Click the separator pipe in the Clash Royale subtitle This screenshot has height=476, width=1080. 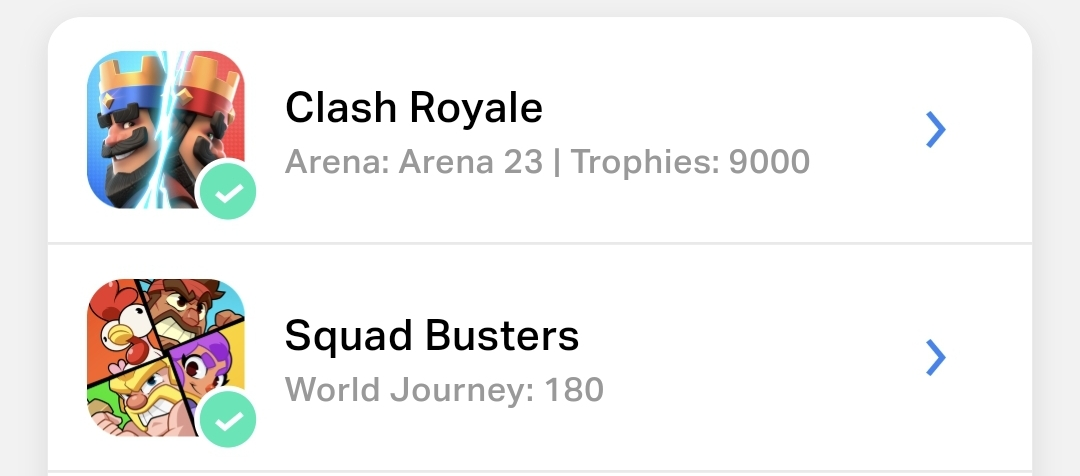[x=556, y=161]
